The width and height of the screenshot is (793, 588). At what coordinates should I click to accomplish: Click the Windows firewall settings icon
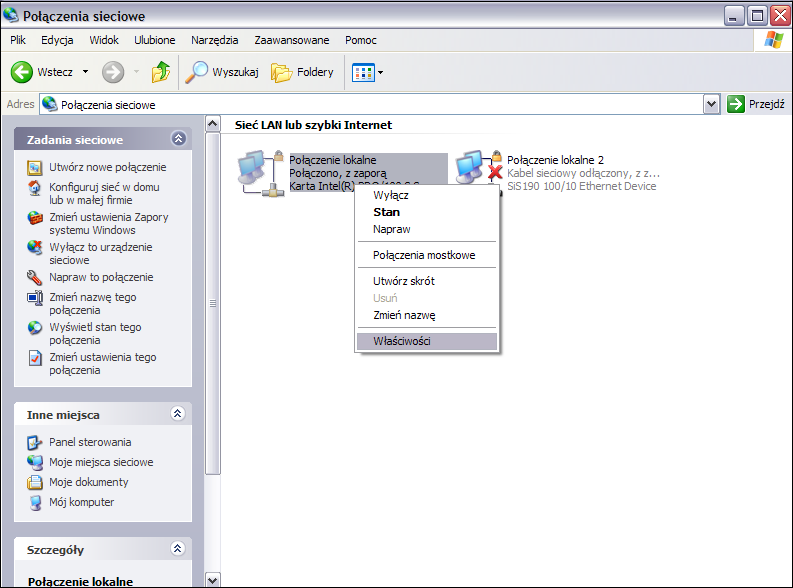tap(35, 218)
